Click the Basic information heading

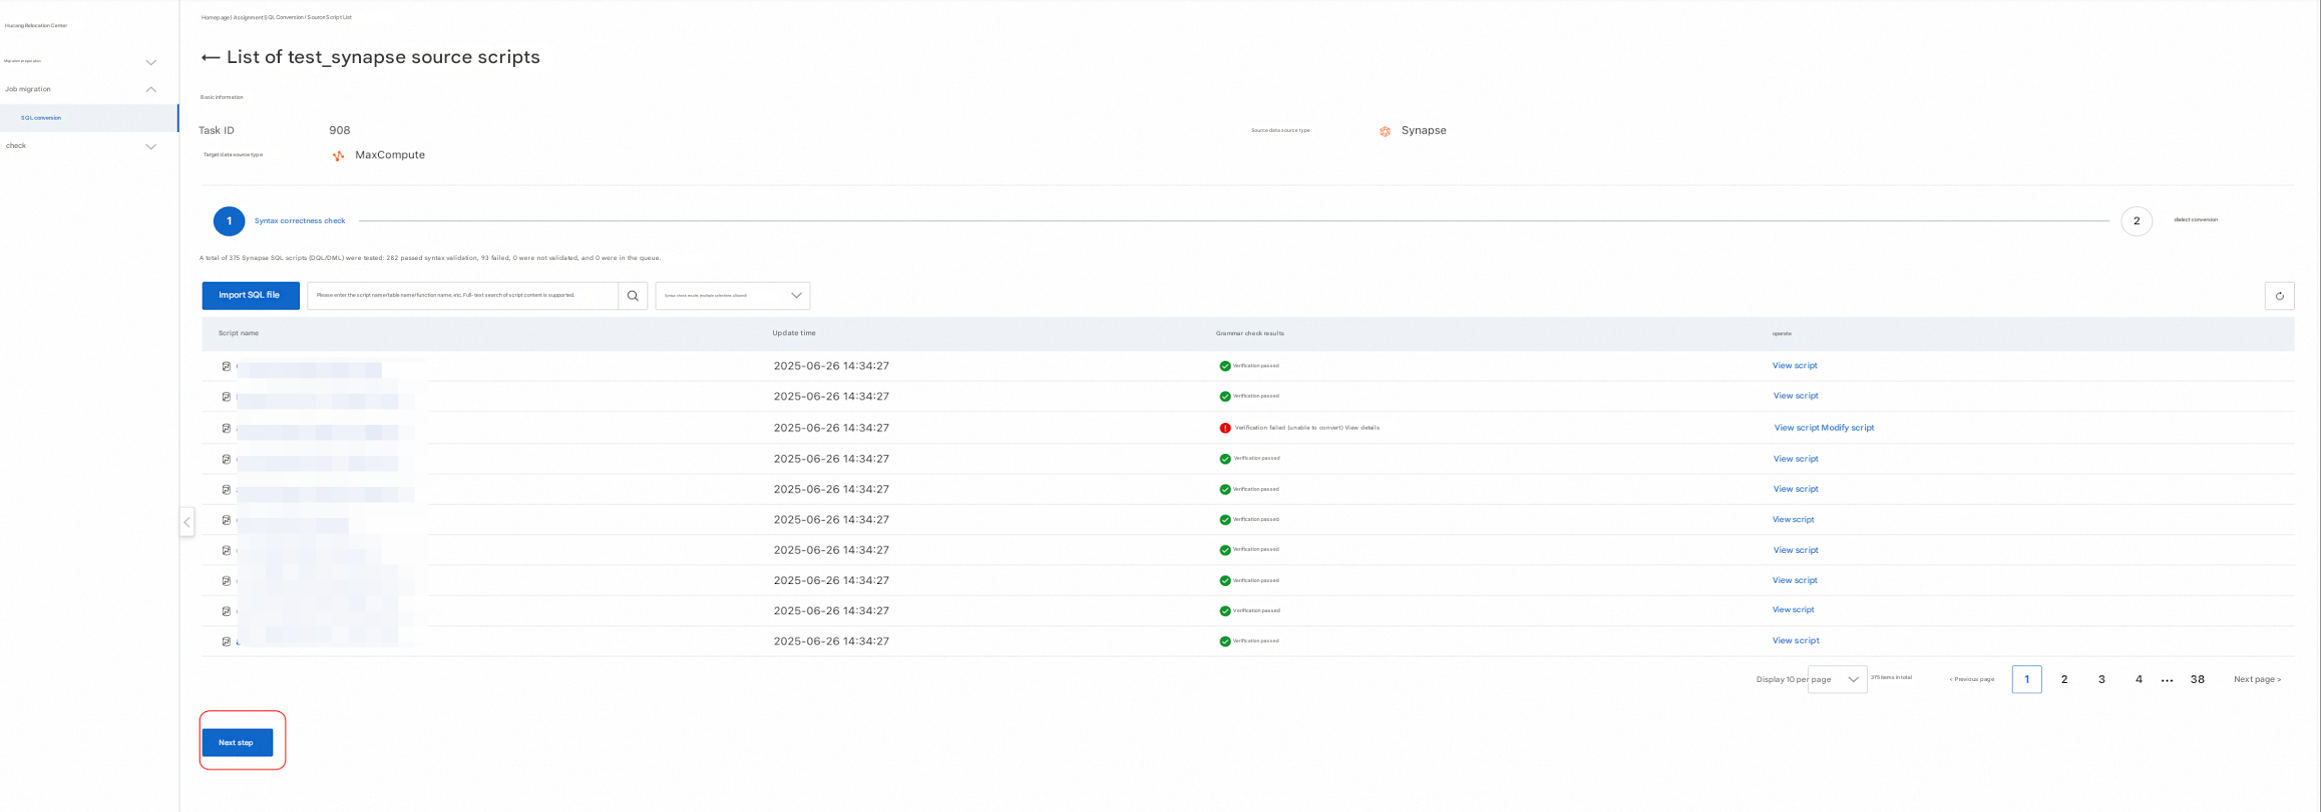pos(222,98)
